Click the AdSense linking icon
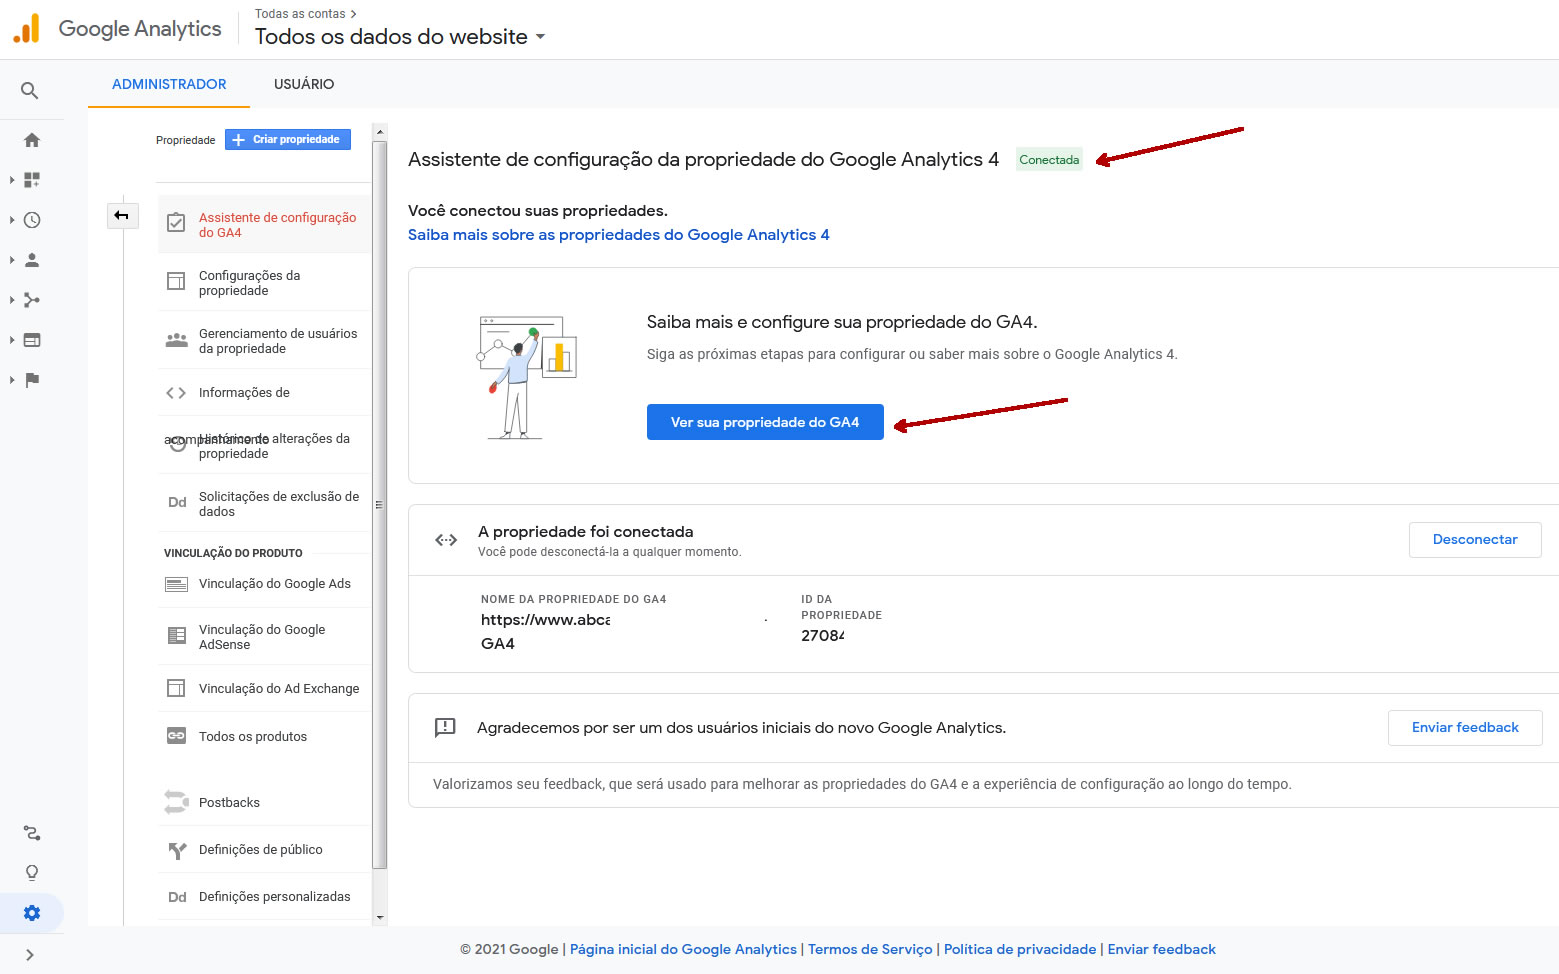The width and height of the screenshot is (1559, 974). click(x=176, y=635)
